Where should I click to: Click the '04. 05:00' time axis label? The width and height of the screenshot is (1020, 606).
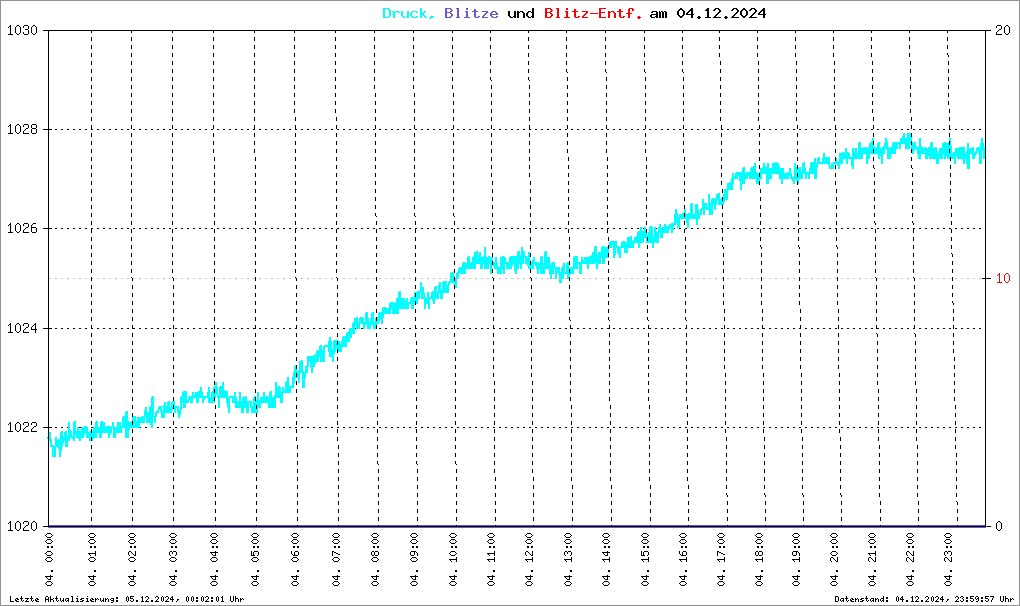pos(255,560)
